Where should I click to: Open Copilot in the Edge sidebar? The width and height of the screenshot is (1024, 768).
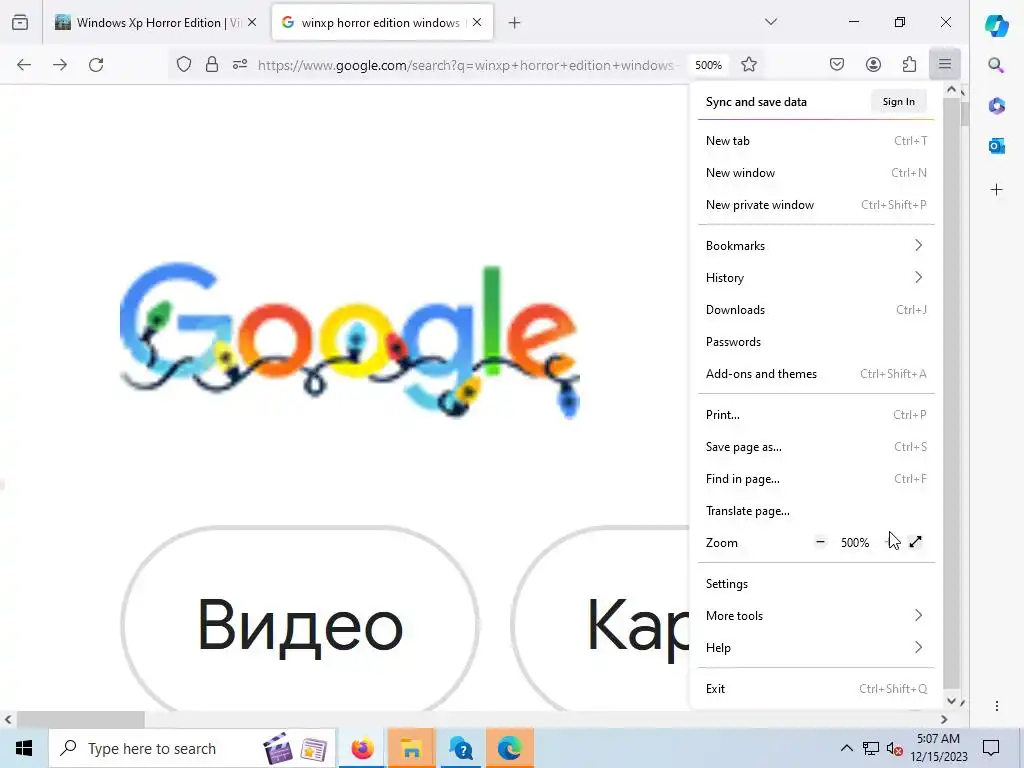click(997, 25)
